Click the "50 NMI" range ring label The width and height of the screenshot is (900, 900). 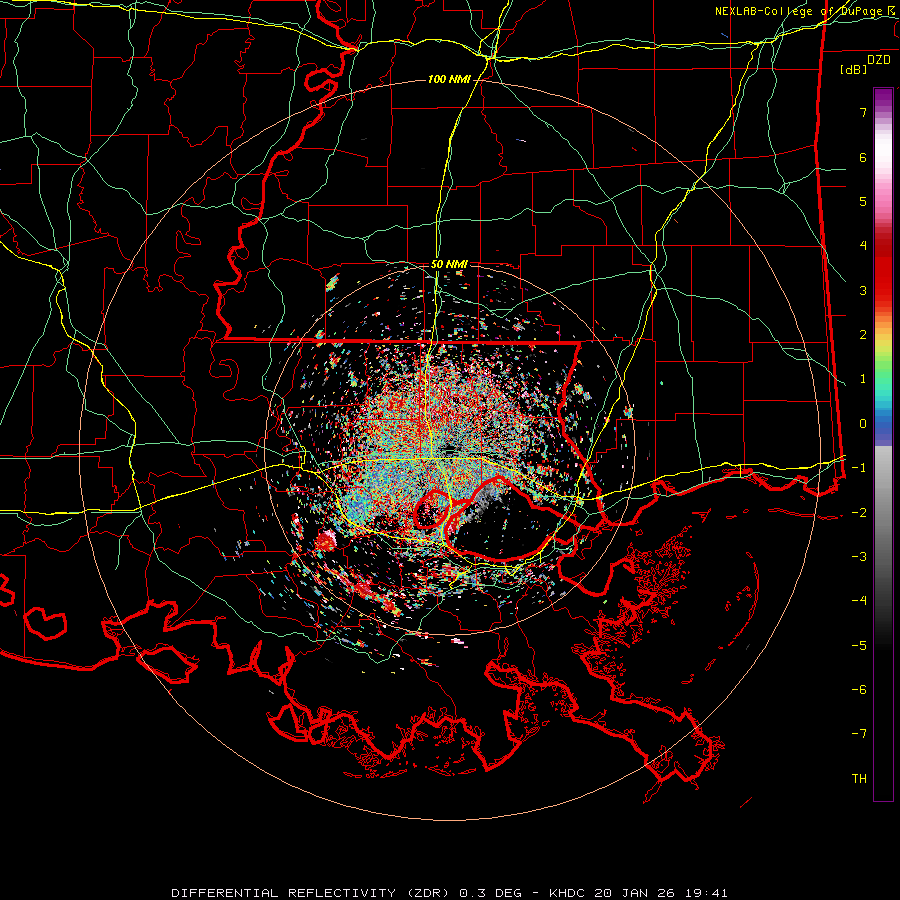point(449,264)
